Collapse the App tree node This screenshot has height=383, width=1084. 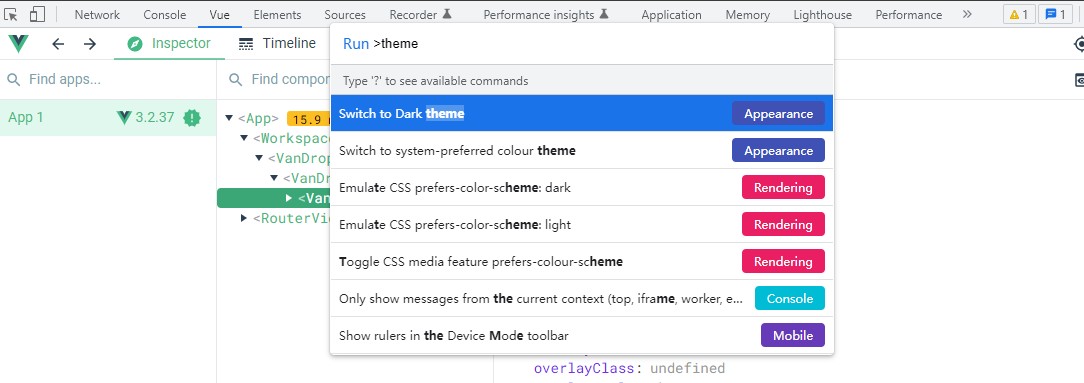pos(229,118)
